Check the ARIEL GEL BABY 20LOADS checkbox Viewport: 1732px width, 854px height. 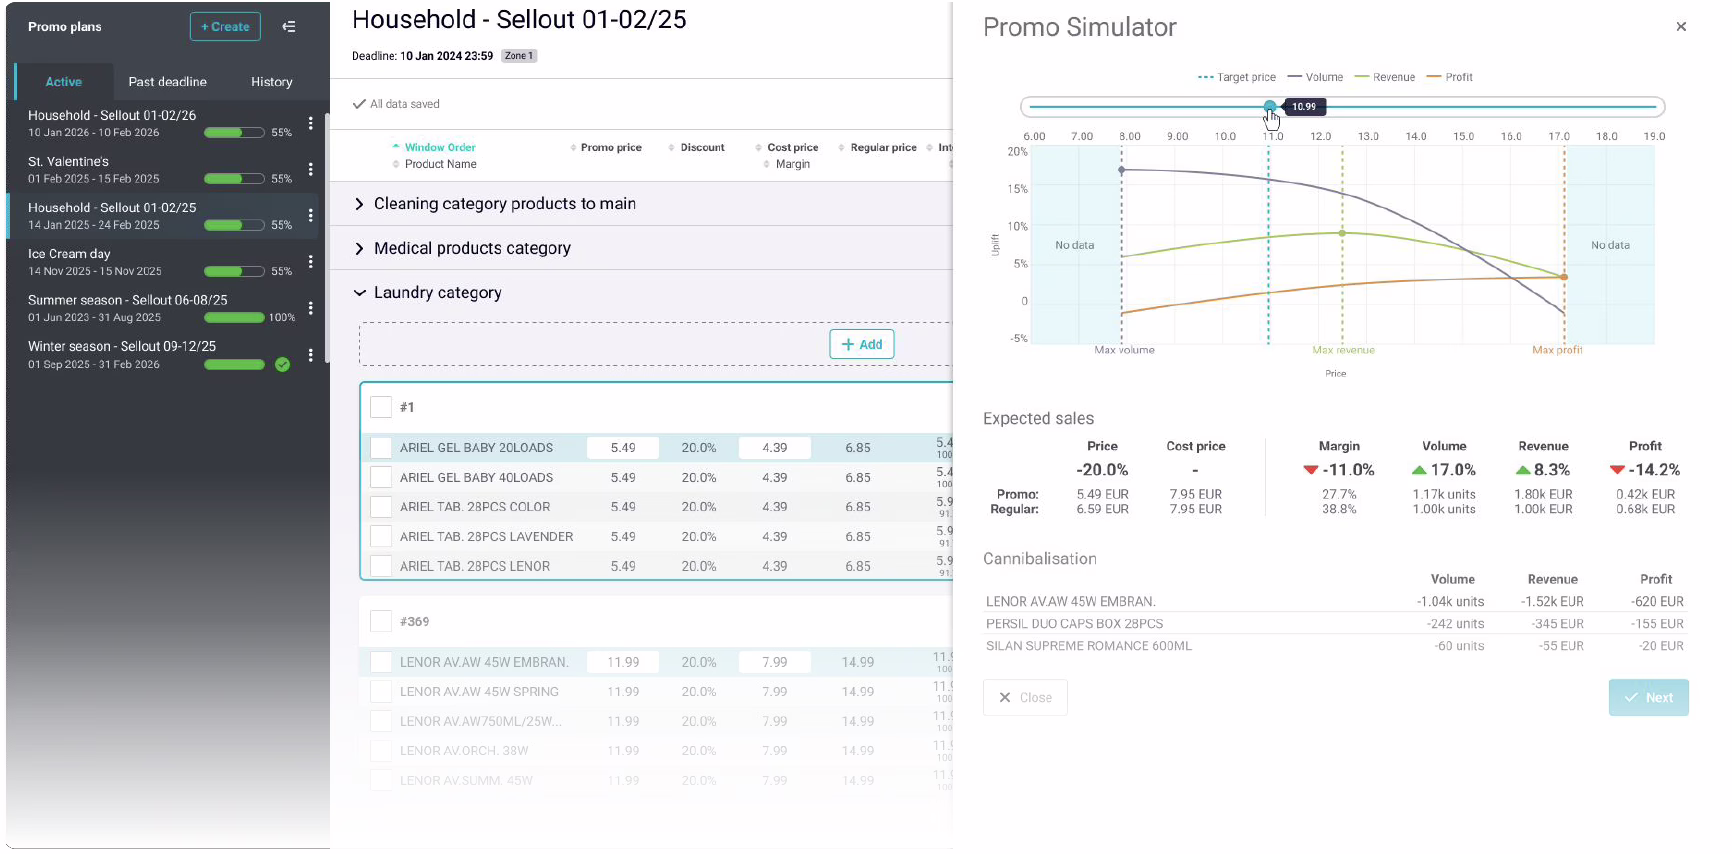pos(381,448)
